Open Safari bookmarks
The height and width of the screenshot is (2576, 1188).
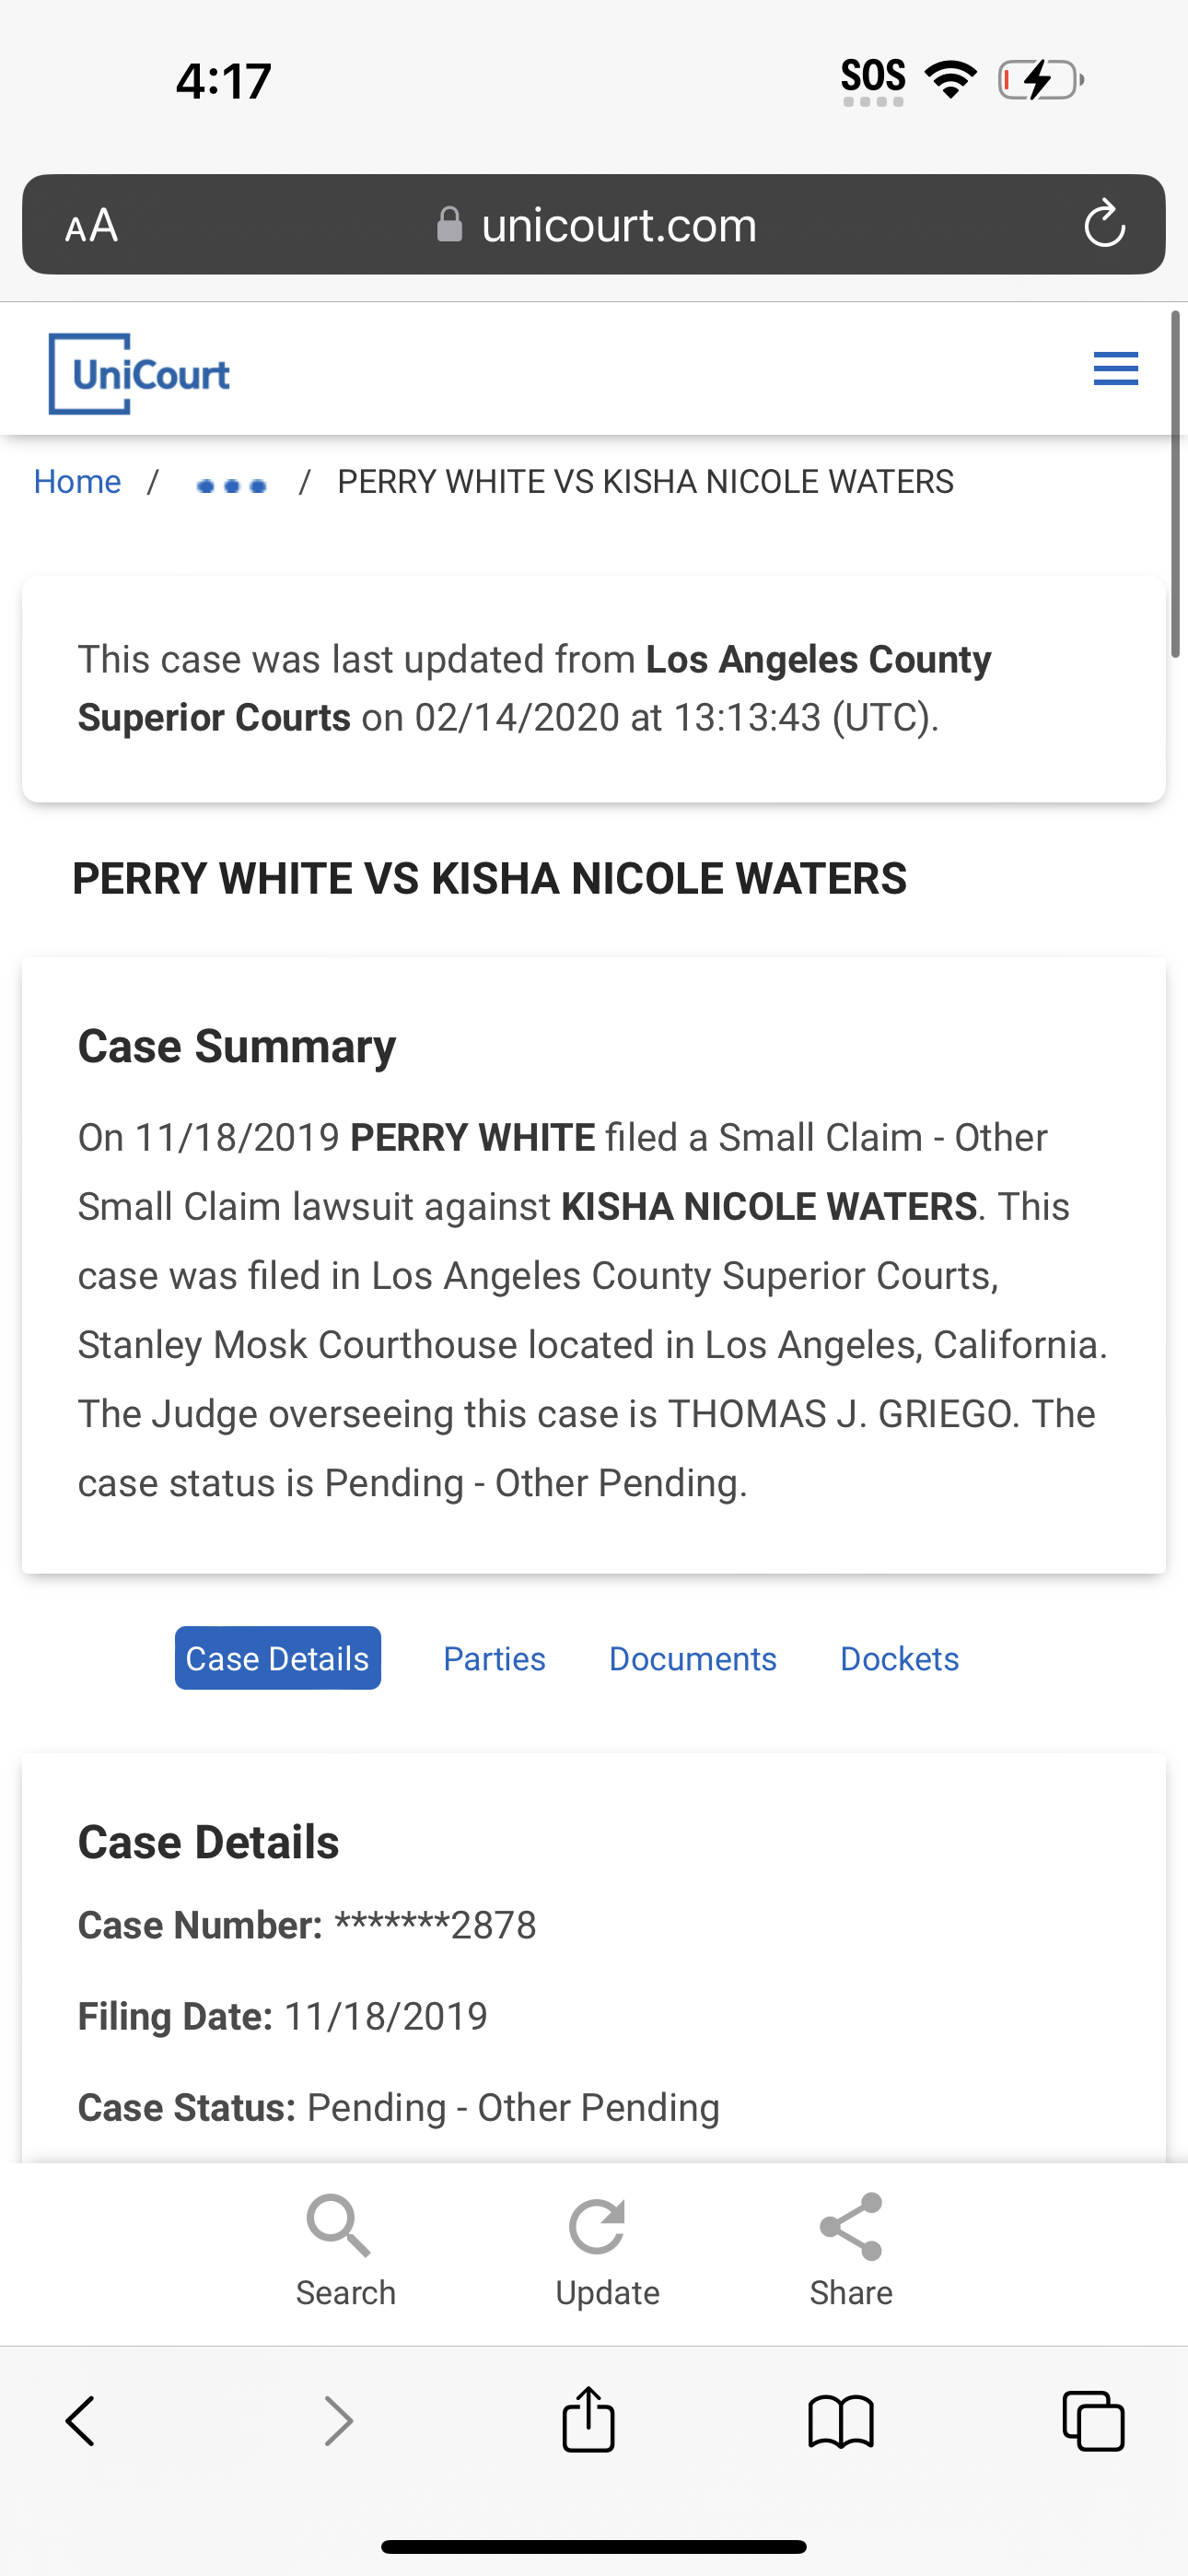pos(841,2422)
